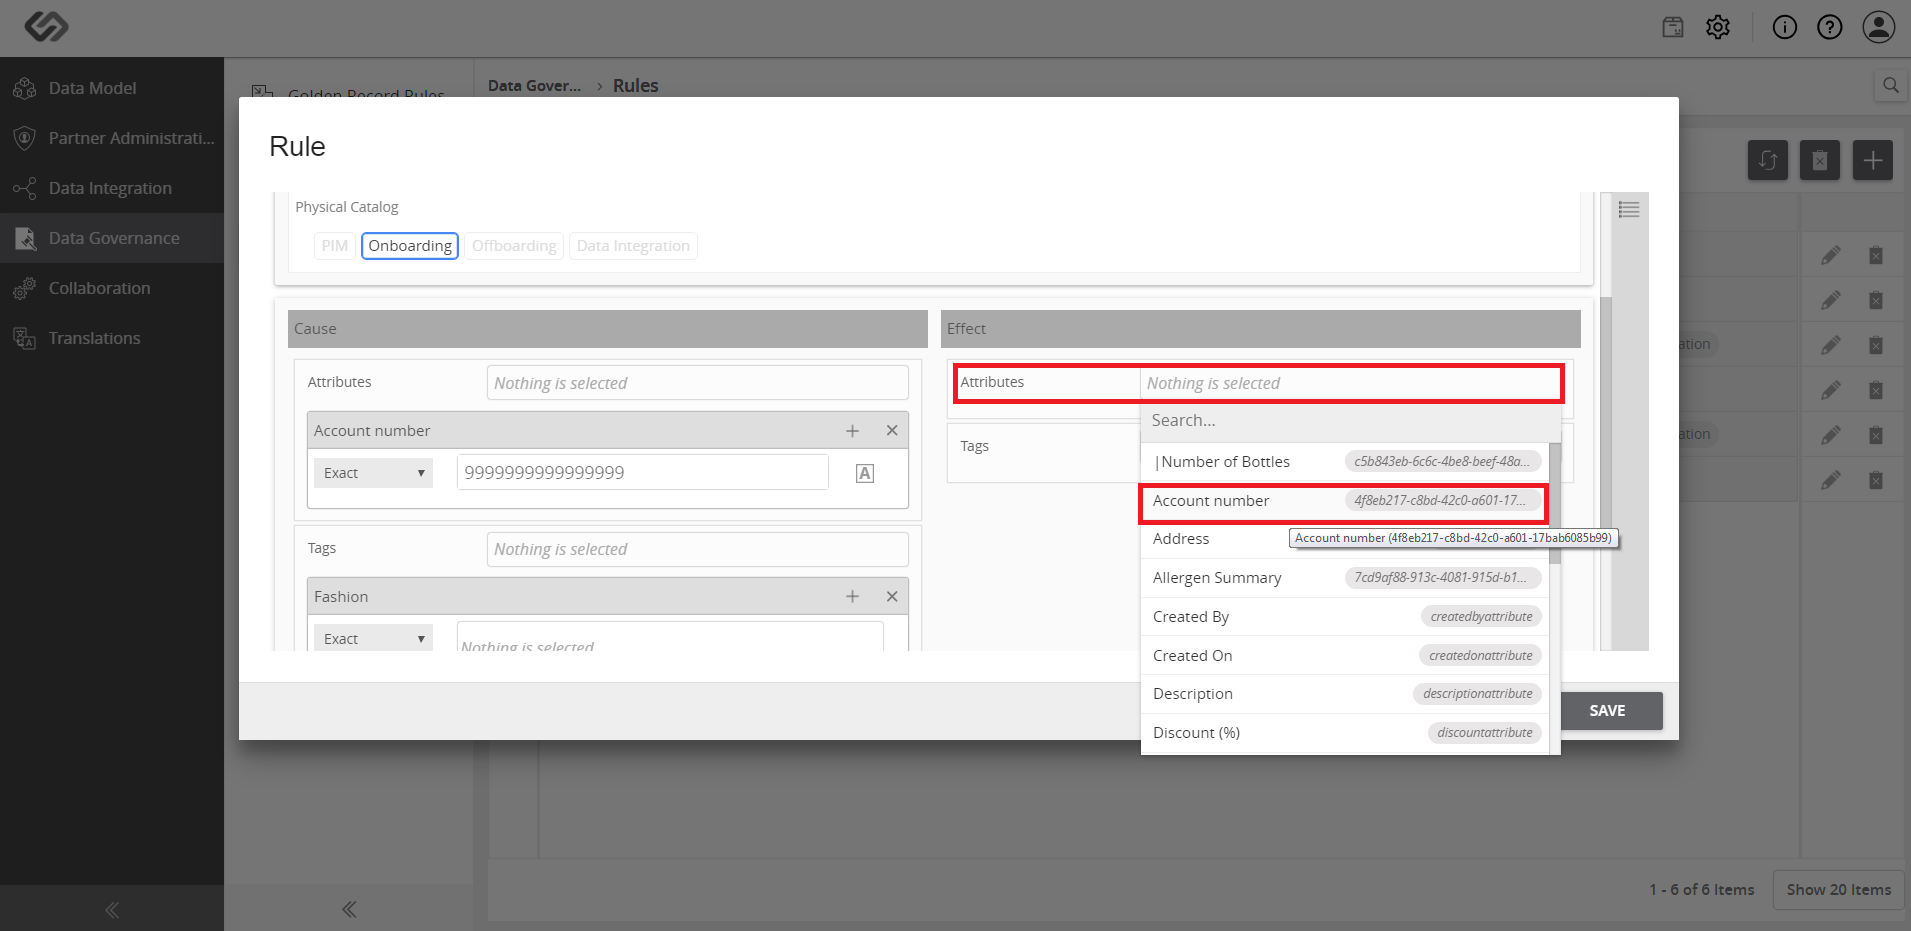Click the SAVE button
The height and width of the screenshot is (931, 1911).
coord(1607,711)
